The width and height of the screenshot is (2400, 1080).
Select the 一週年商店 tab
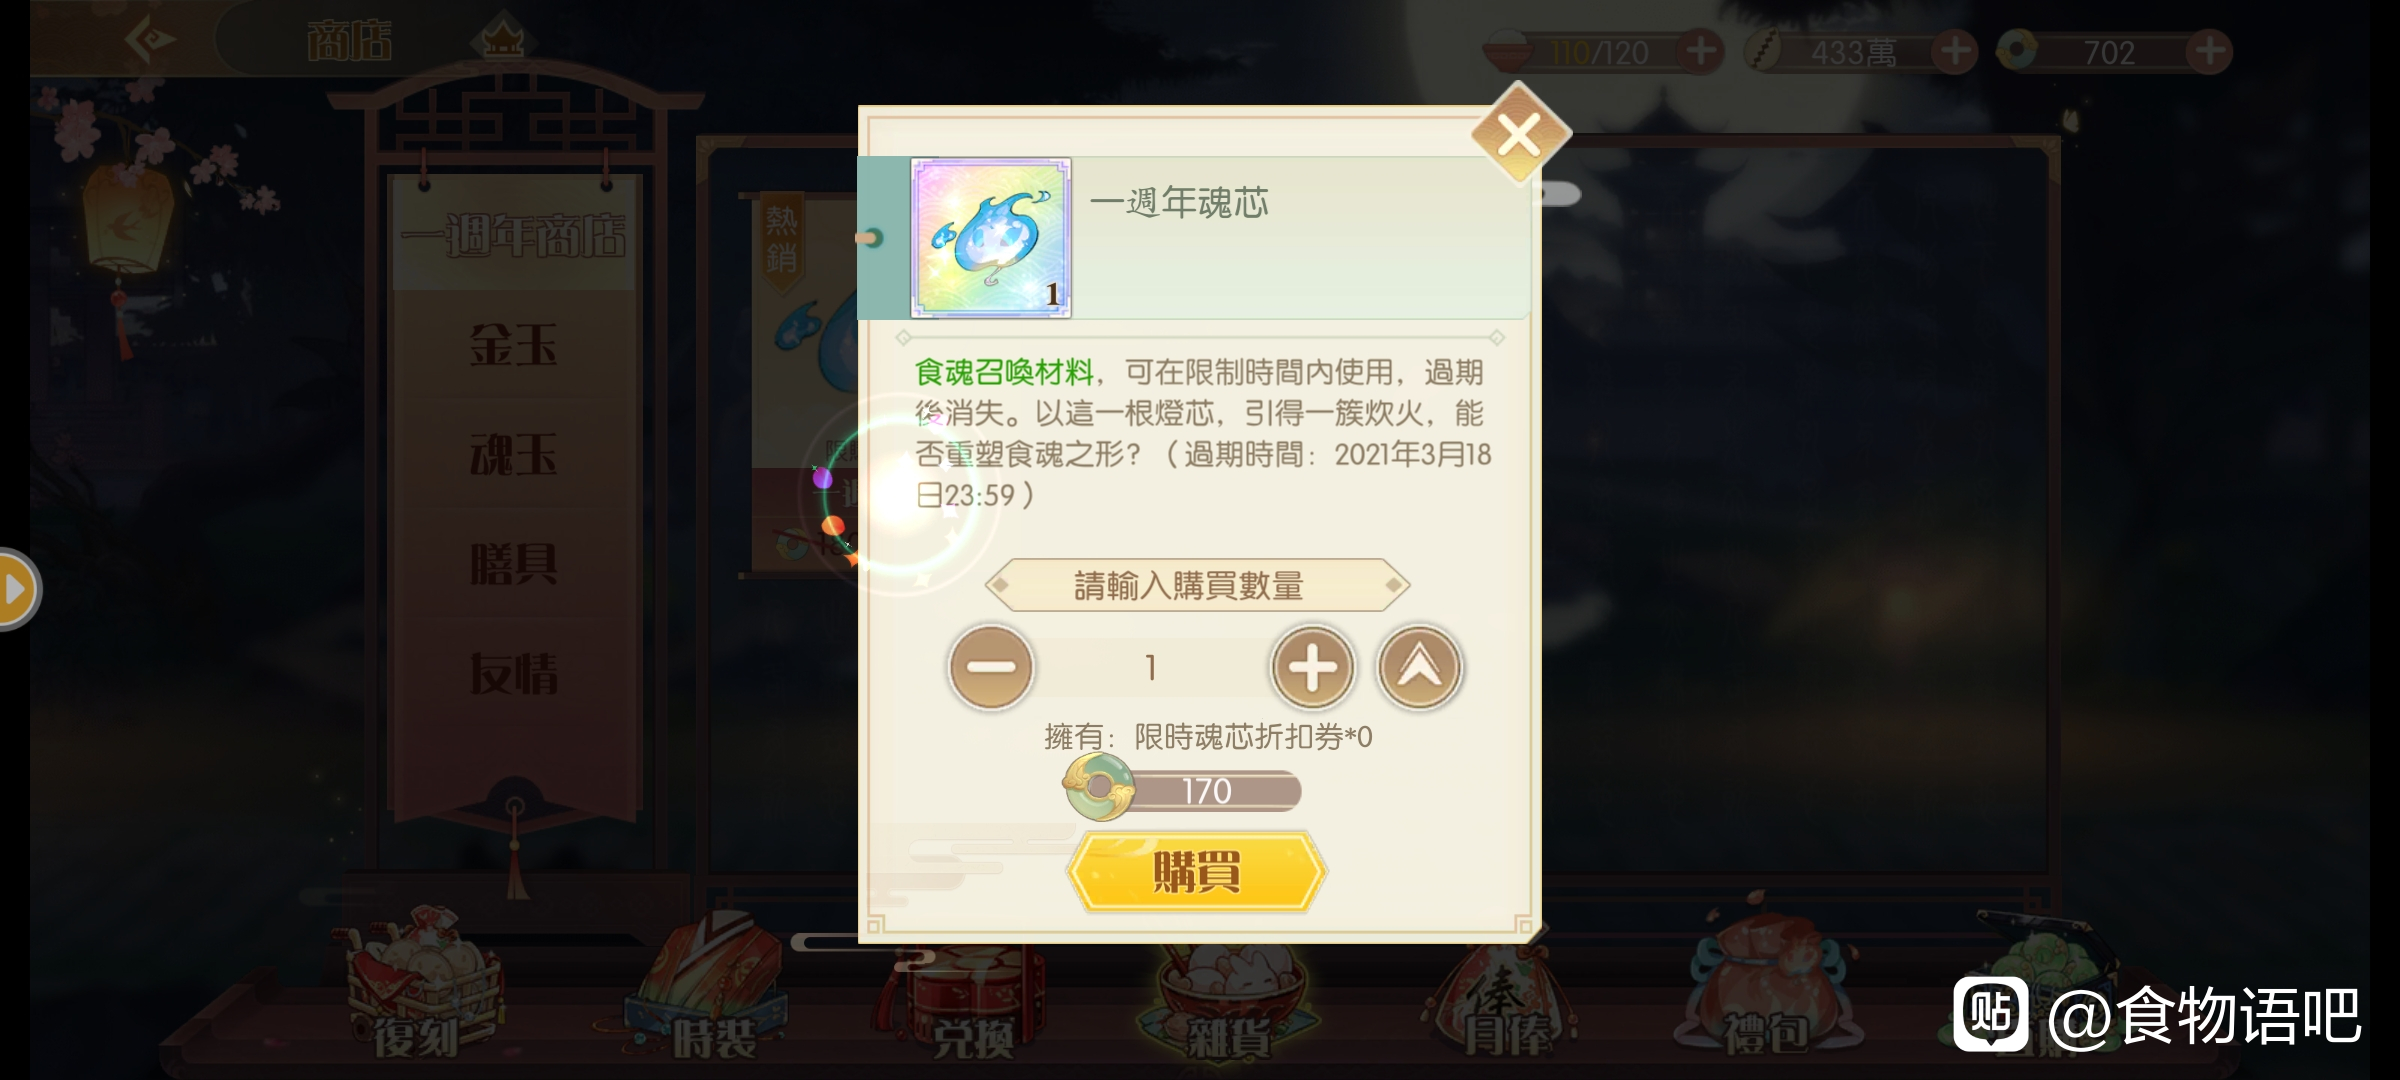click(x=513, y=235)
